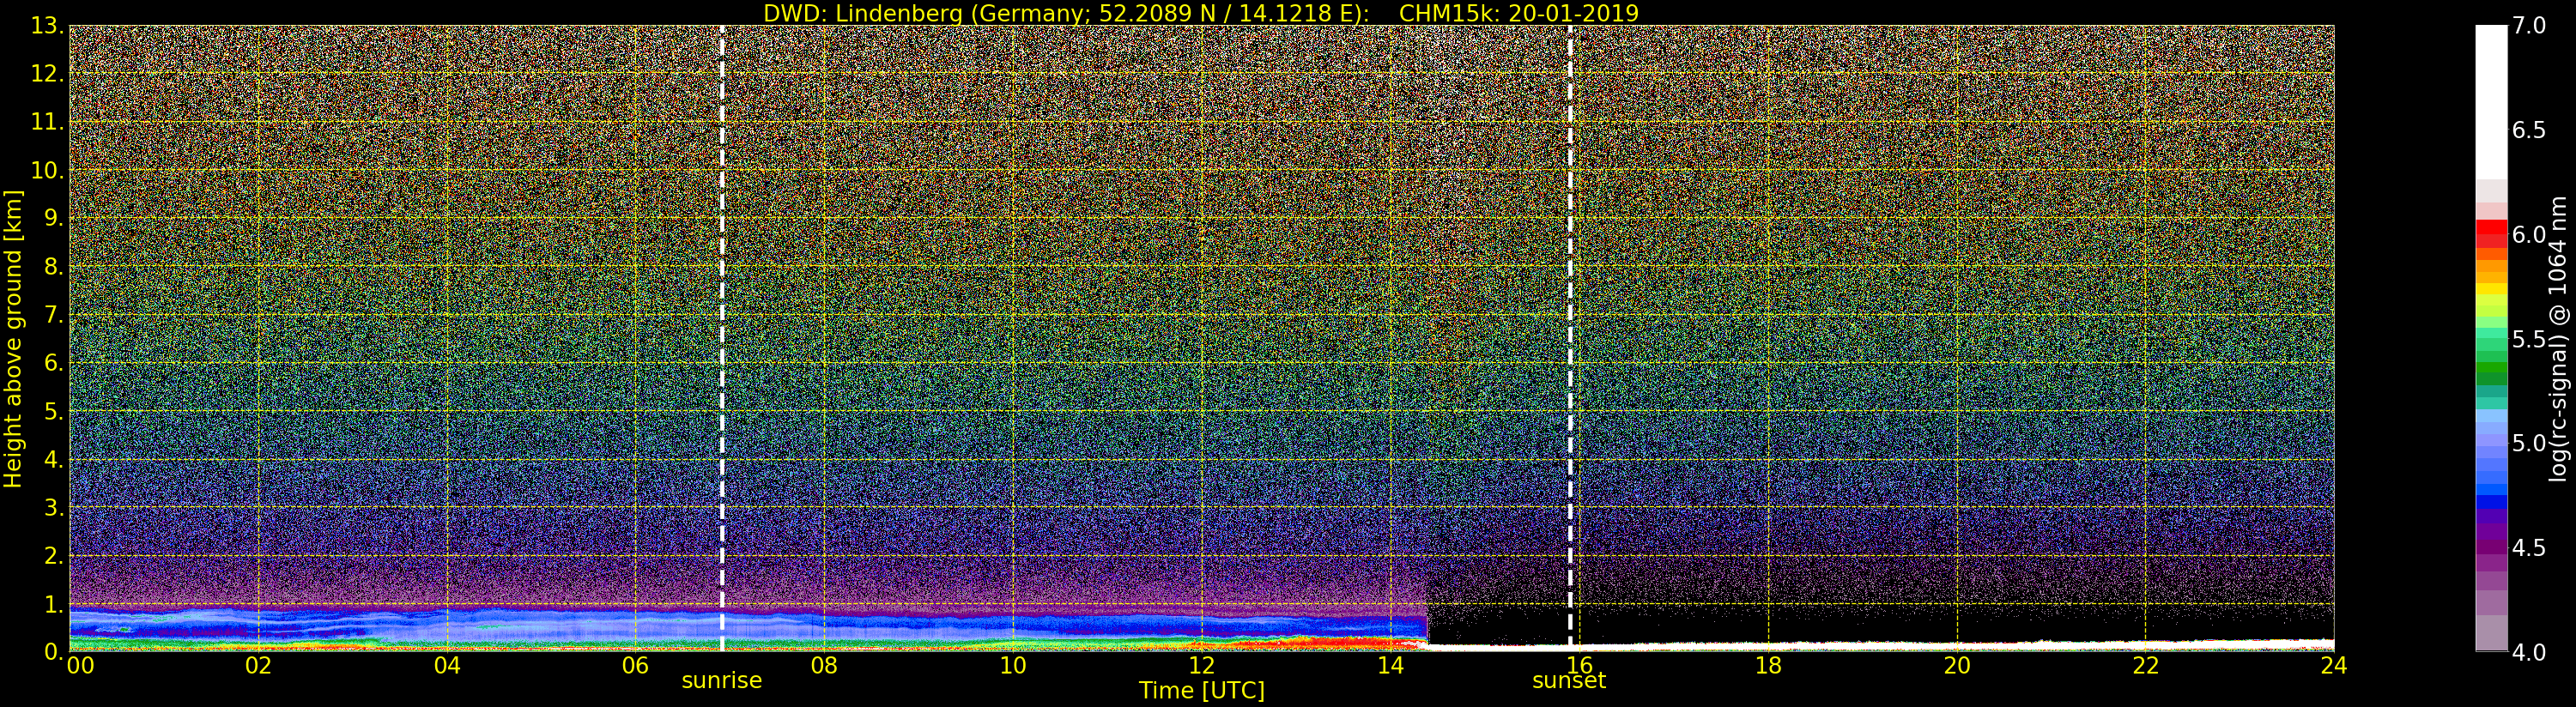The image size is (2576, 707).
Task: Select the "sunrise" label below the time axis
Action: (722, 681)
